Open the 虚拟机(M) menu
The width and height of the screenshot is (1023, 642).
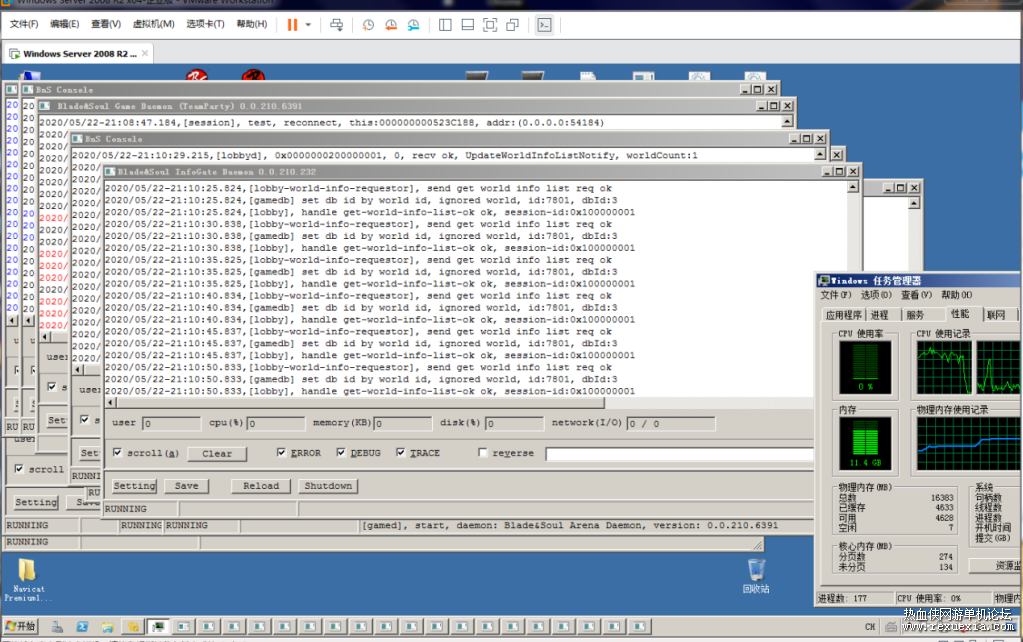click(153, 24)
